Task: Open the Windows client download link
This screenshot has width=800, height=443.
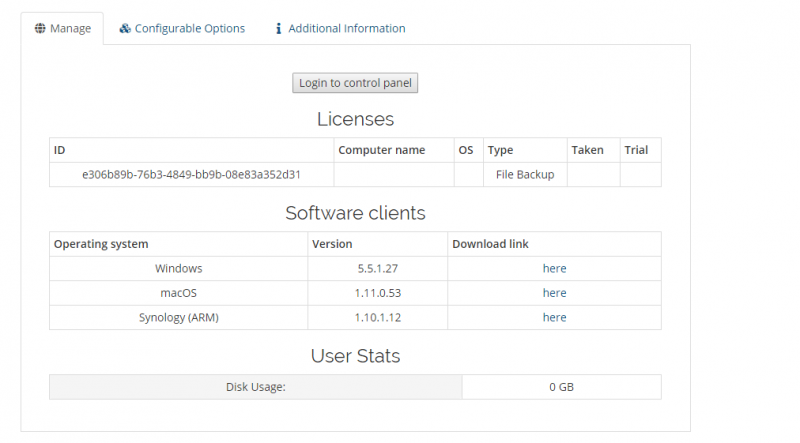Action: [555, 268]
